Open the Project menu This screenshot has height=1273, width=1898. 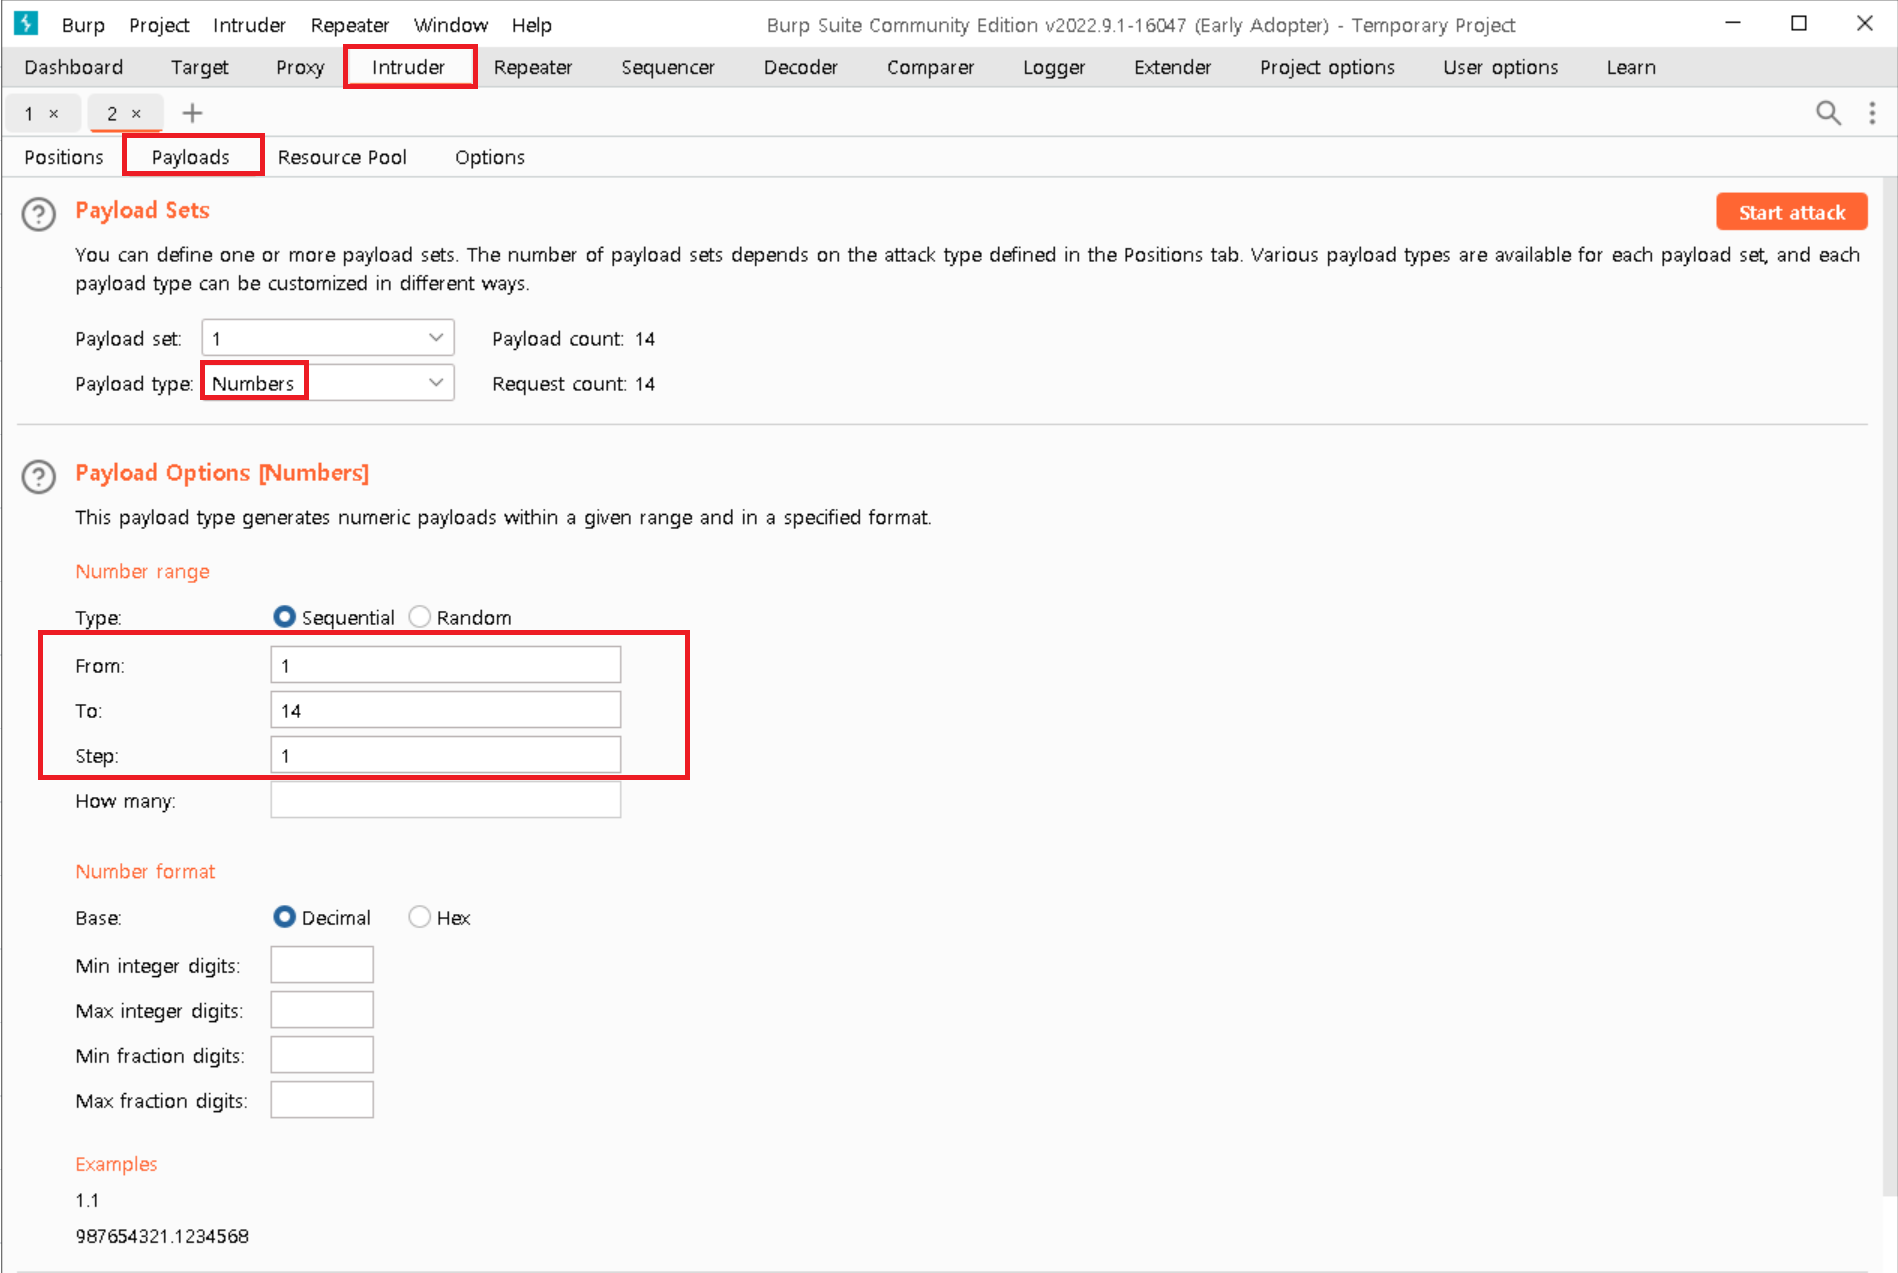(x=159, y=25)
